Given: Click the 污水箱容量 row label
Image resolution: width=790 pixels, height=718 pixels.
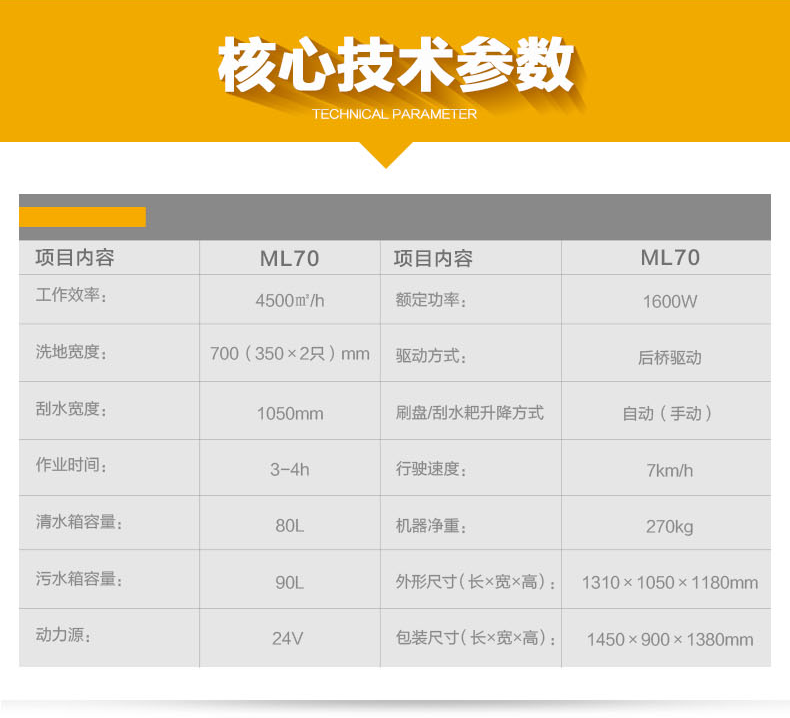Looking at the screenshot, I should pyautogui.click(x=78, y=579).
